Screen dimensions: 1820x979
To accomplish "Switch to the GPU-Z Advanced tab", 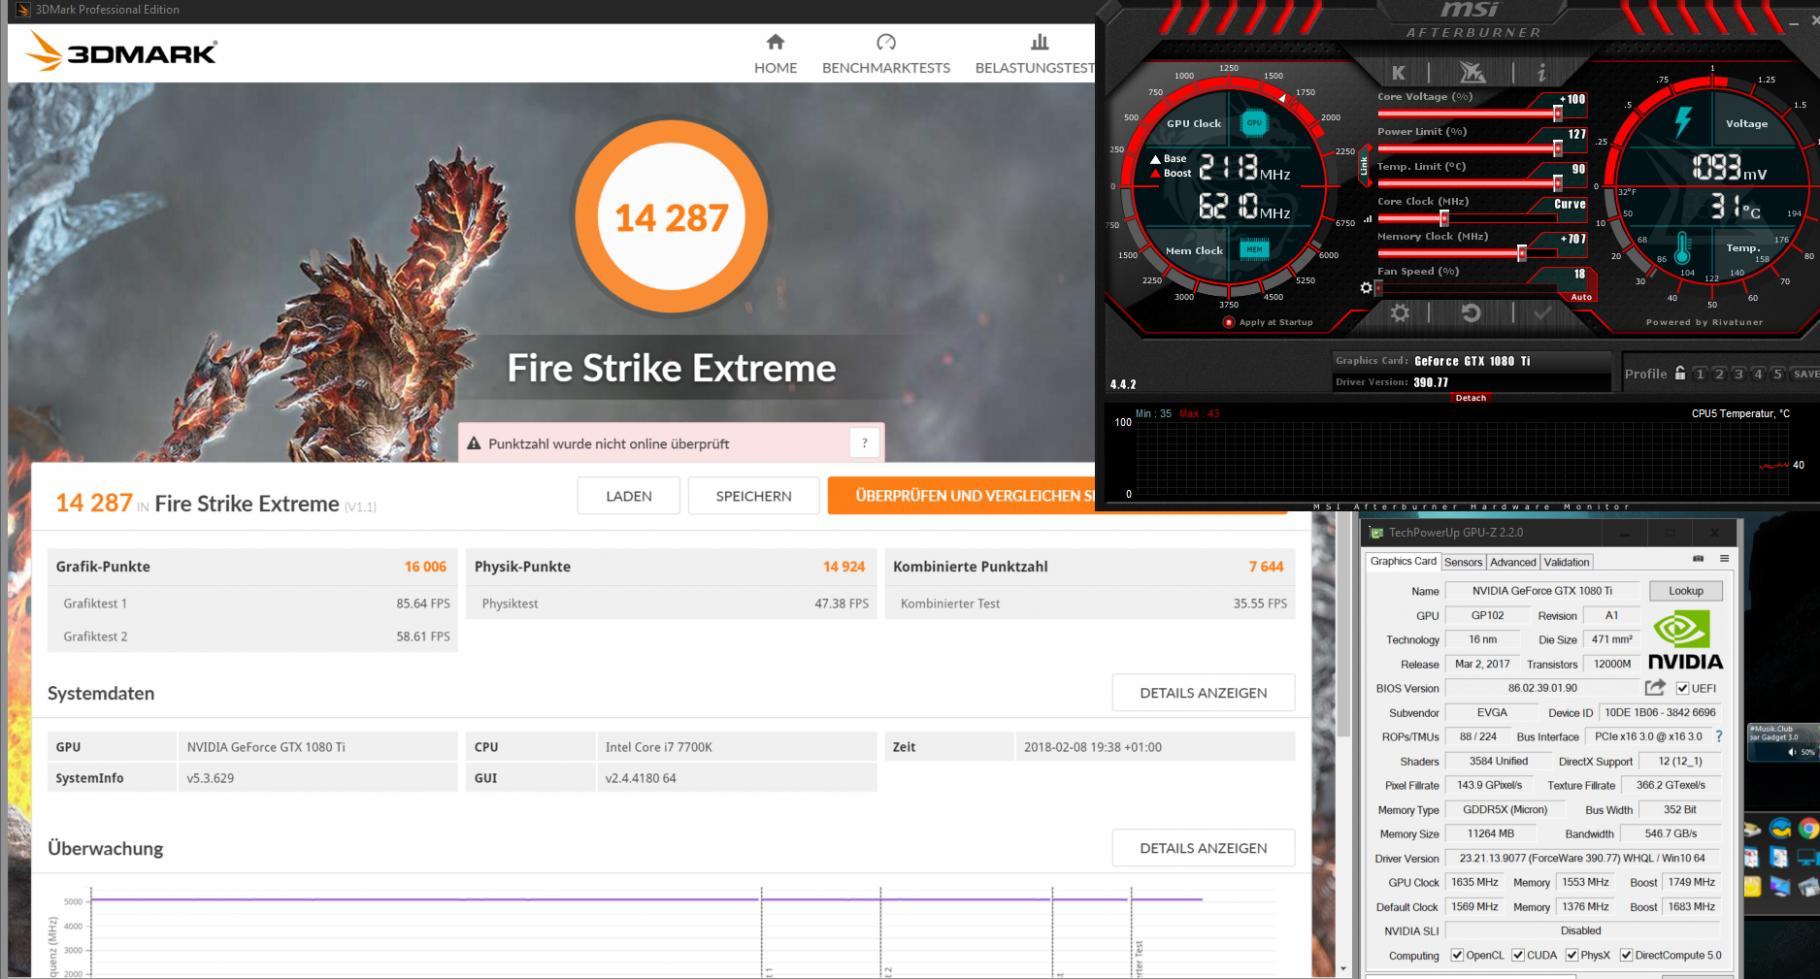I will point(1513,562).
